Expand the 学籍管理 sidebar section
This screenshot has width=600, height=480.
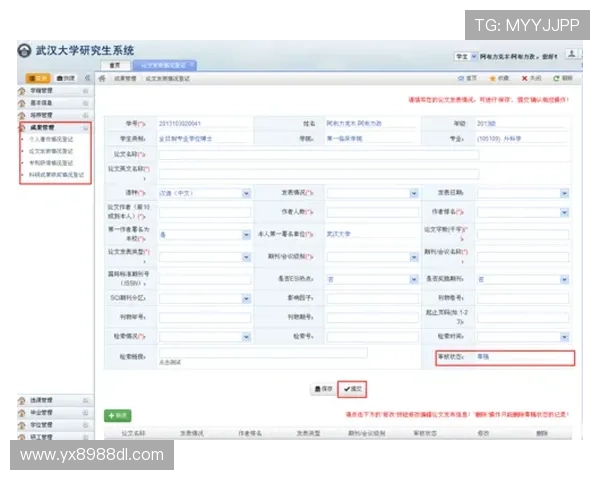click(x=85, y=91)
